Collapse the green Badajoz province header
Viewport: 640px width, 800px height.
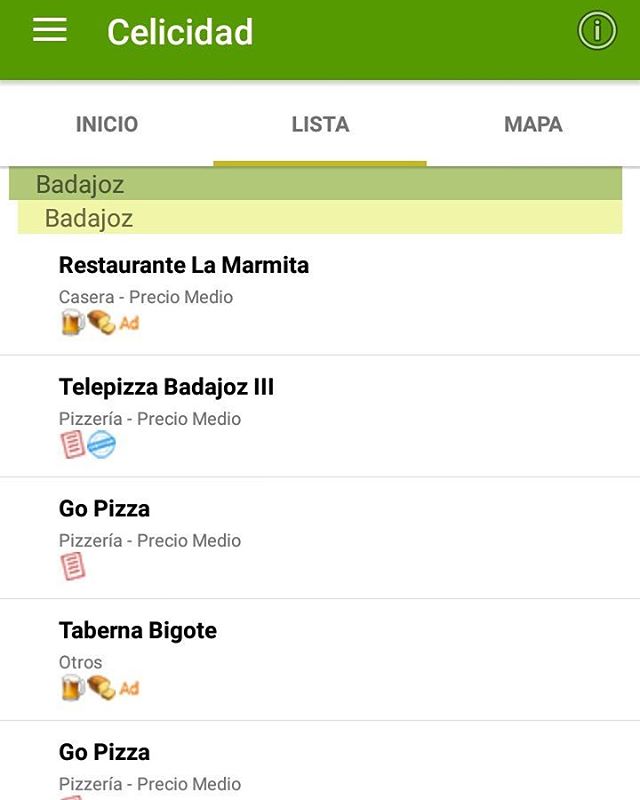316,184
